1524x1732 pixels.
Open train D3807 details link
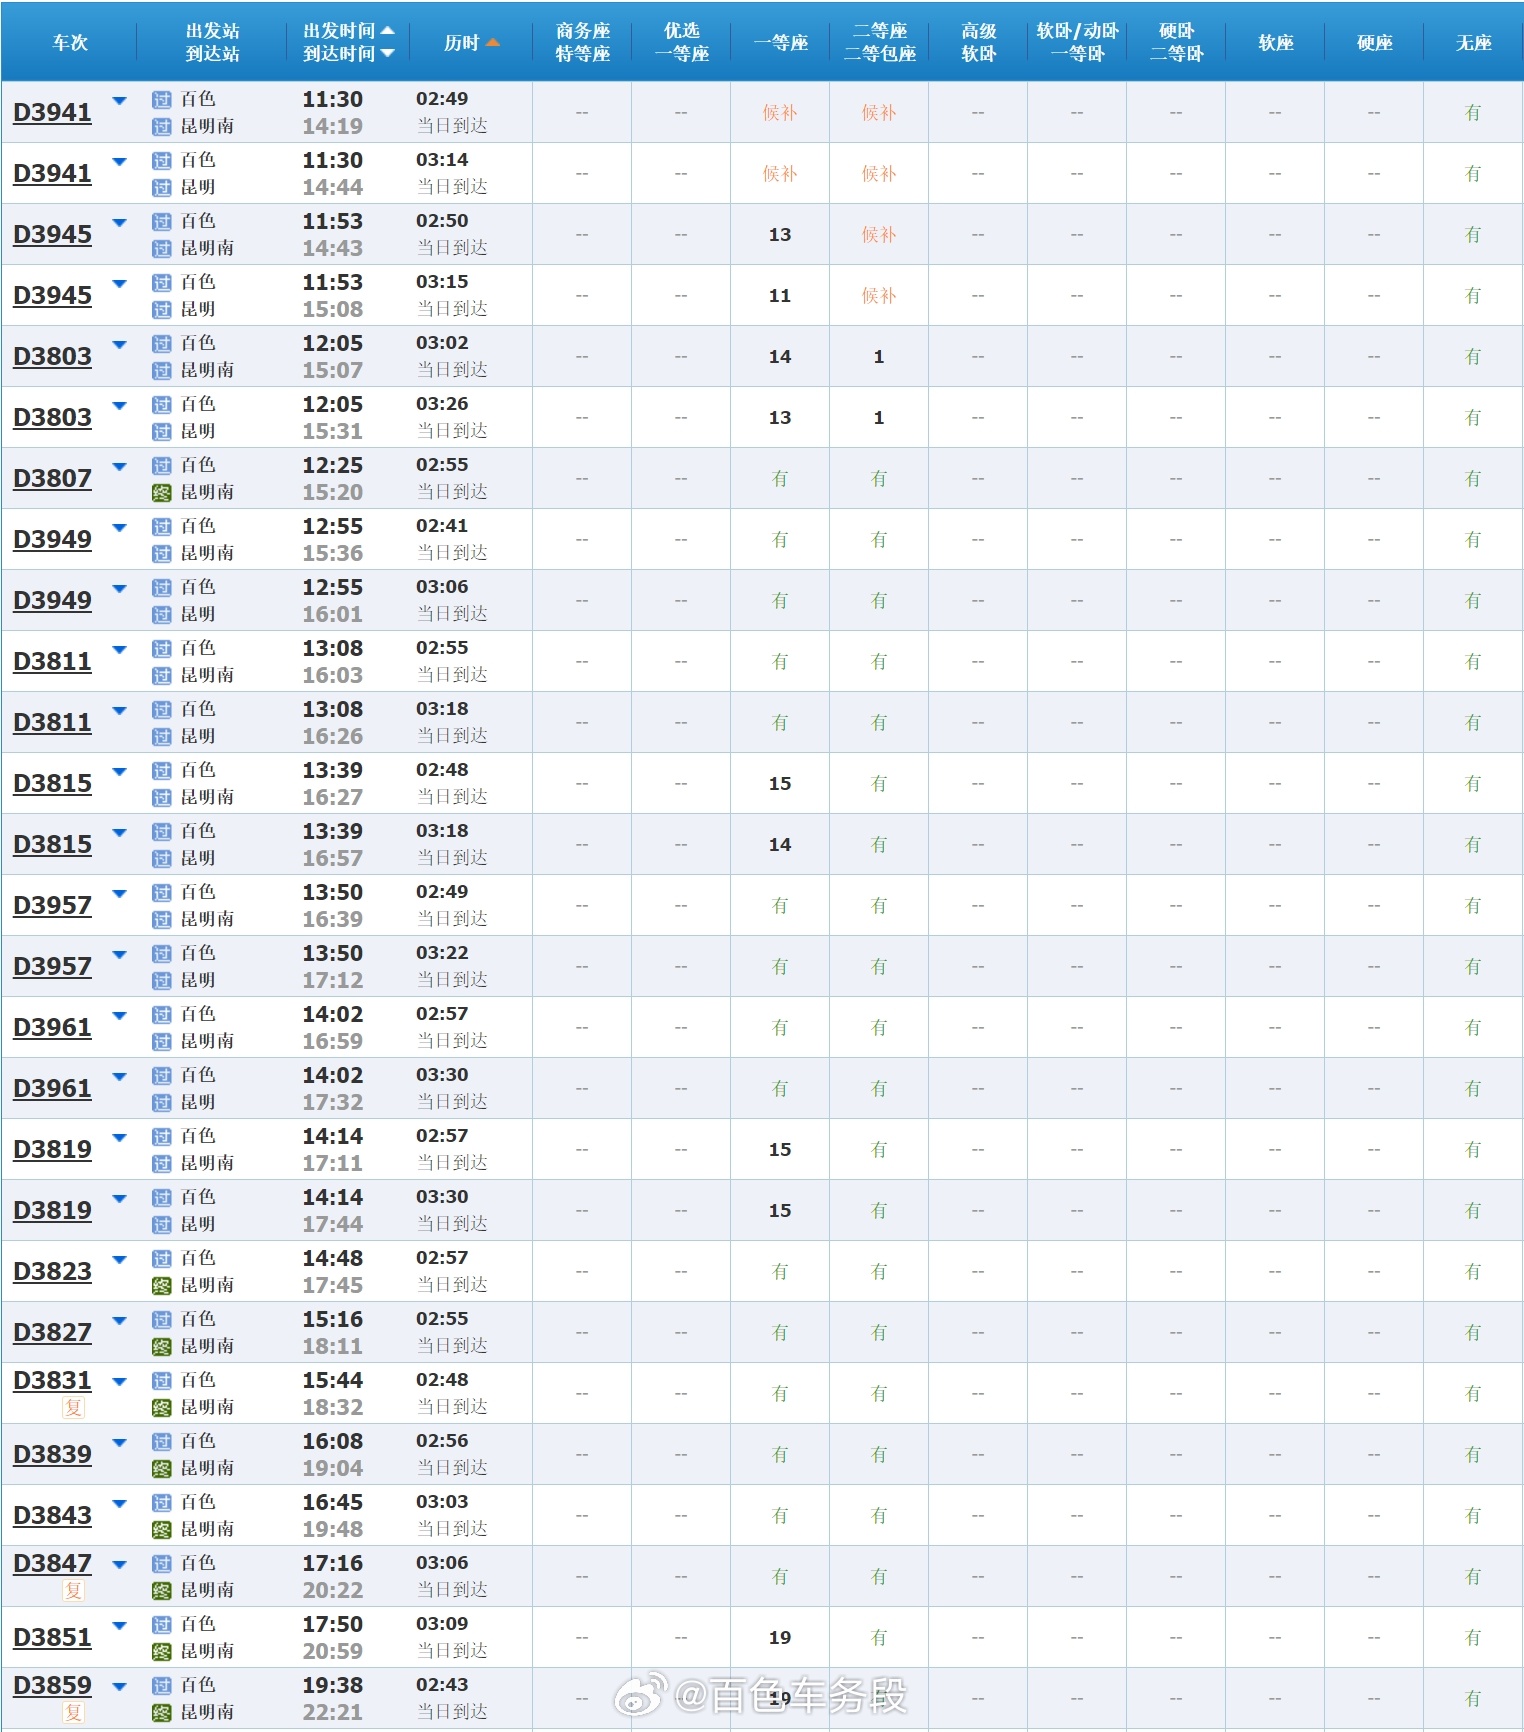[52, 479]
